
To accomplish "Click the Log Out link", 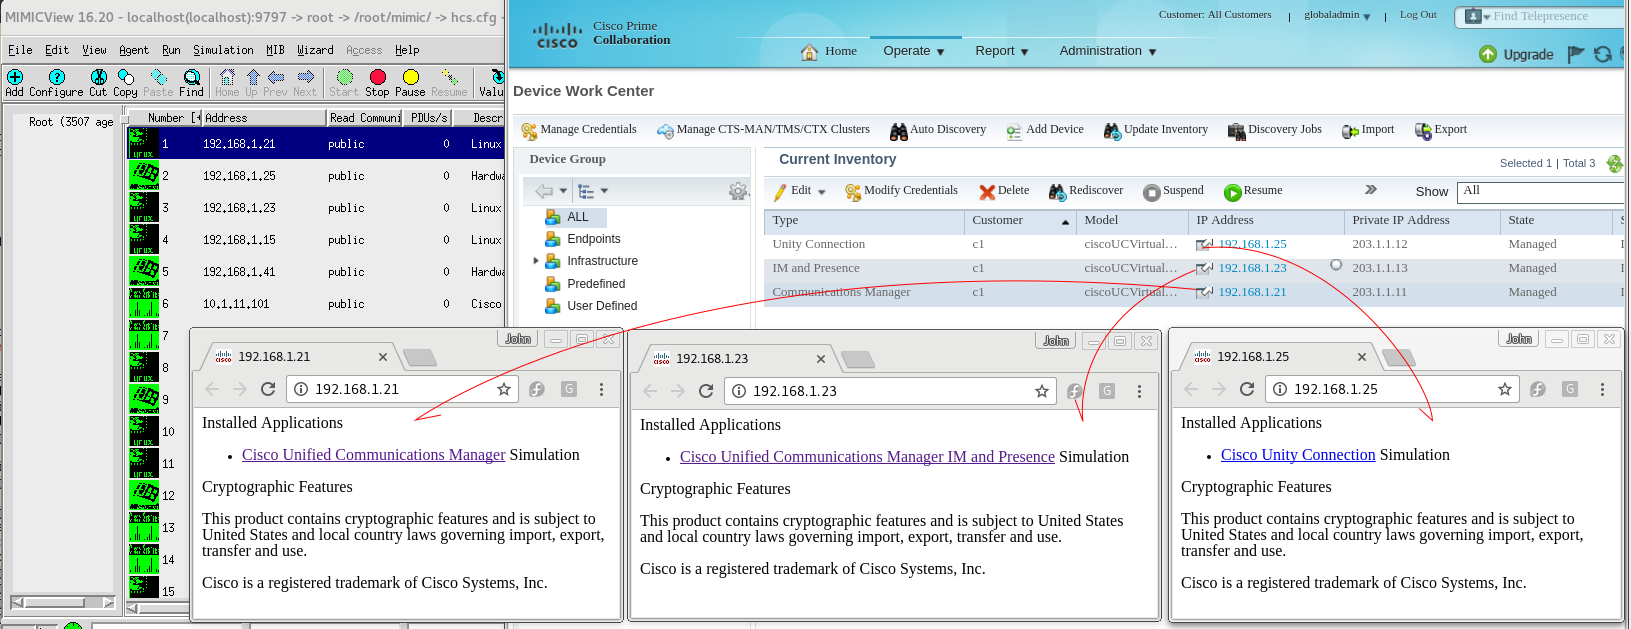I will click(x=1418, y=15).
